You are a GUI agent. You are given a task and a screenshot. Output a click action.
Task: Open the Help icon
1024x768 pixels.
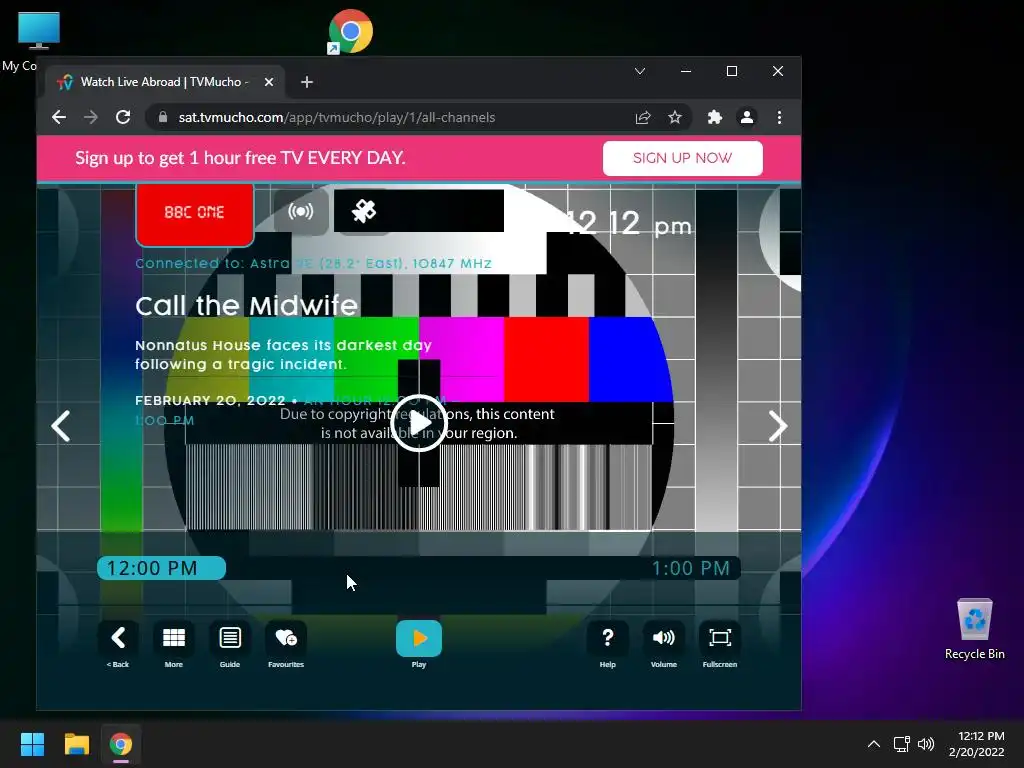pos(607,638)
